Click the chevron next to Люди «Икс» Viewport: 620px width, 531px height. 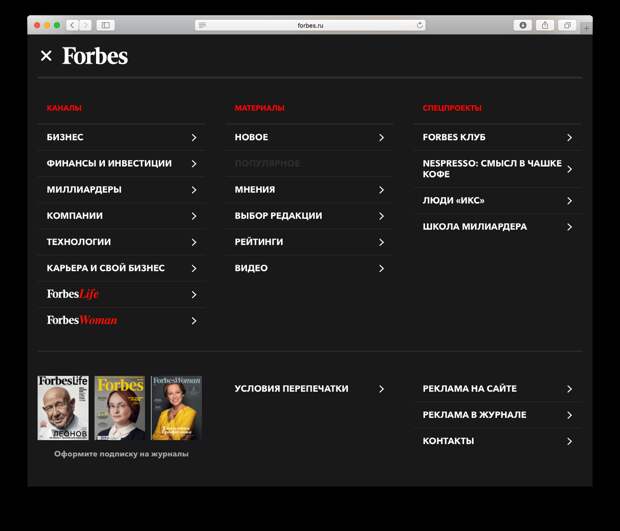pos(569,201)
